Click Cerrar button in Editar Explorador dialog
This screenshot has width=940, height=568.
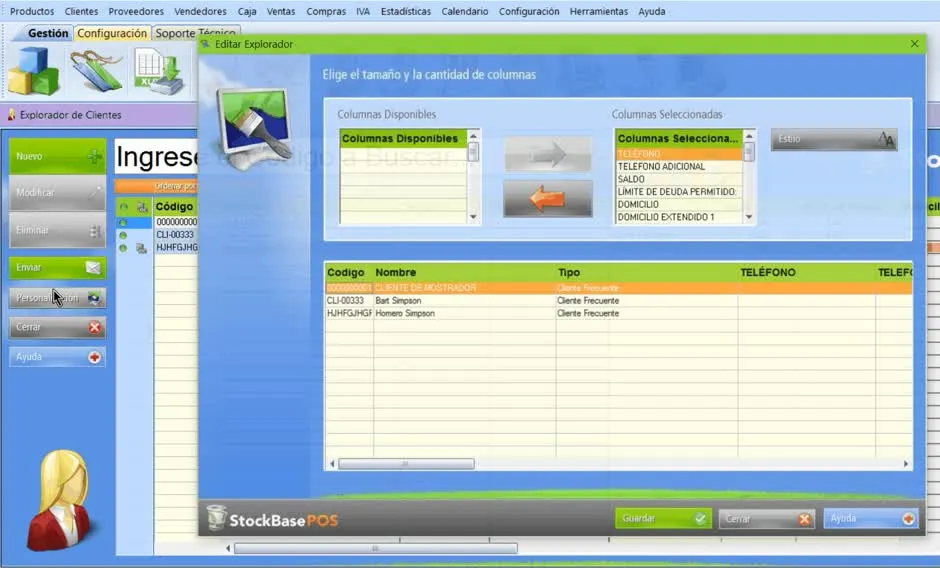coord(767,518)
